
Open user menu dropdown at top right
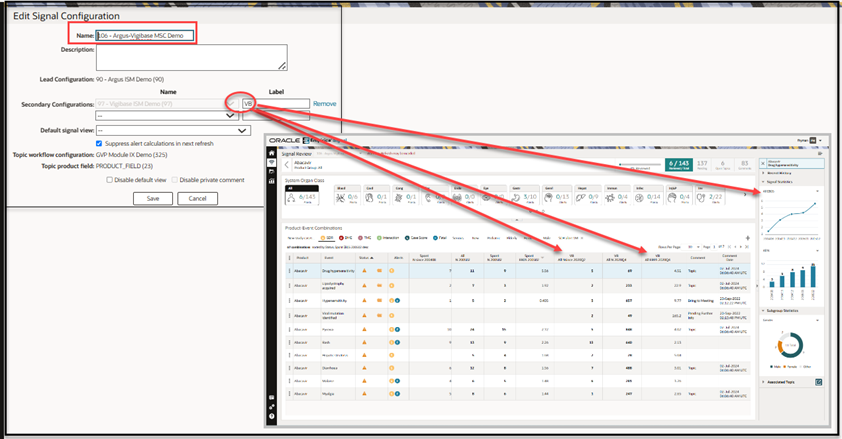coord(820,140)
